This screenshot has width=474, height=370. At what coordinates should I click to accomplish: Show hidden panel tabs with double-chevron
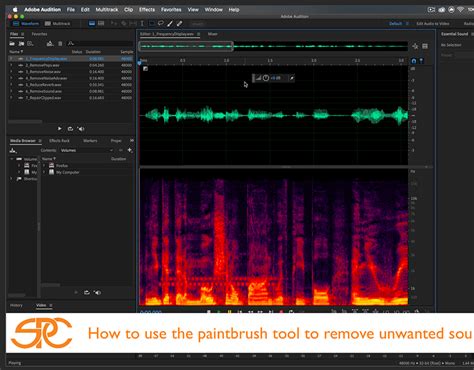coord(132,141)
